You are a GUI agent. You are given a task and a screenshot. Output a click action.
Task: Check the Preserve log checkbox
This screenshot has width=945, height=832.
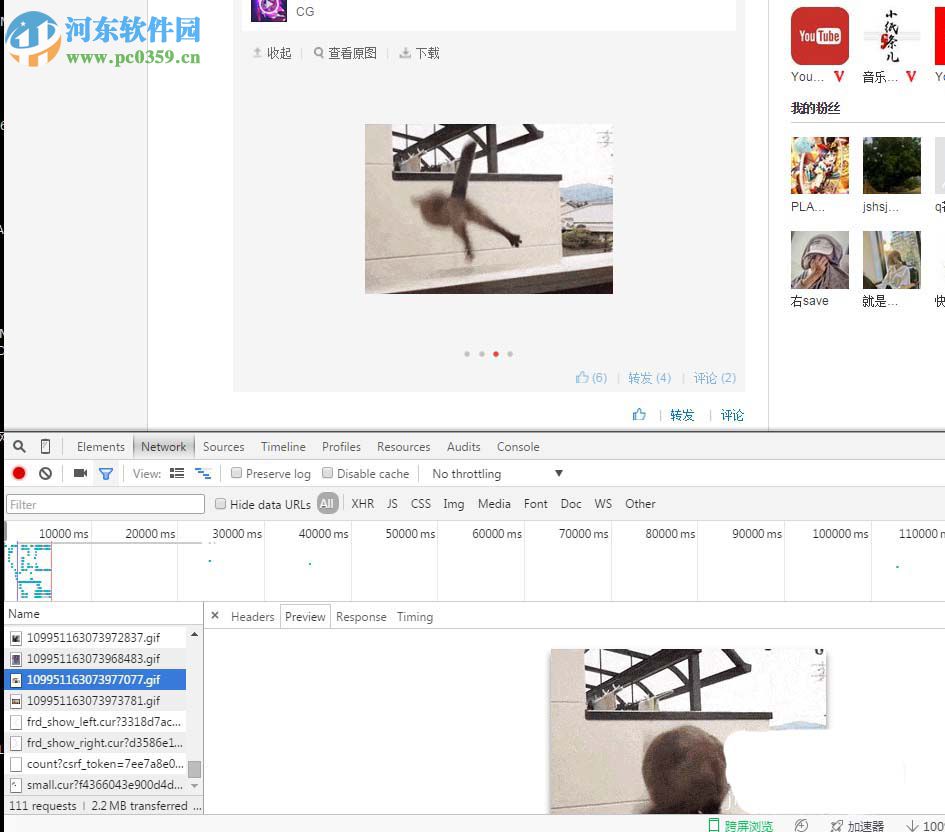click(x=236, y=473)
